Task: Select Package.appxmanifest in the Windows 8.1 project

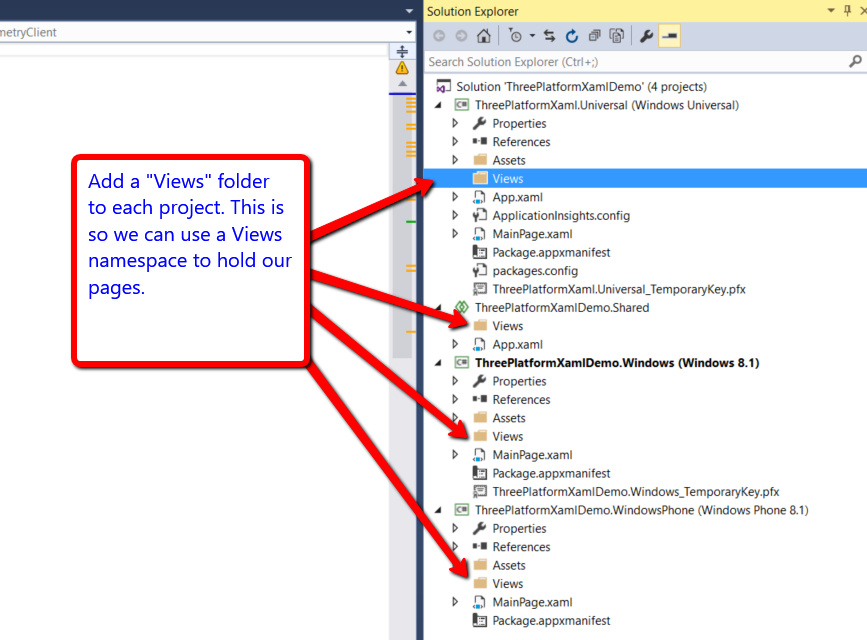Action: (x=550, y=474)
